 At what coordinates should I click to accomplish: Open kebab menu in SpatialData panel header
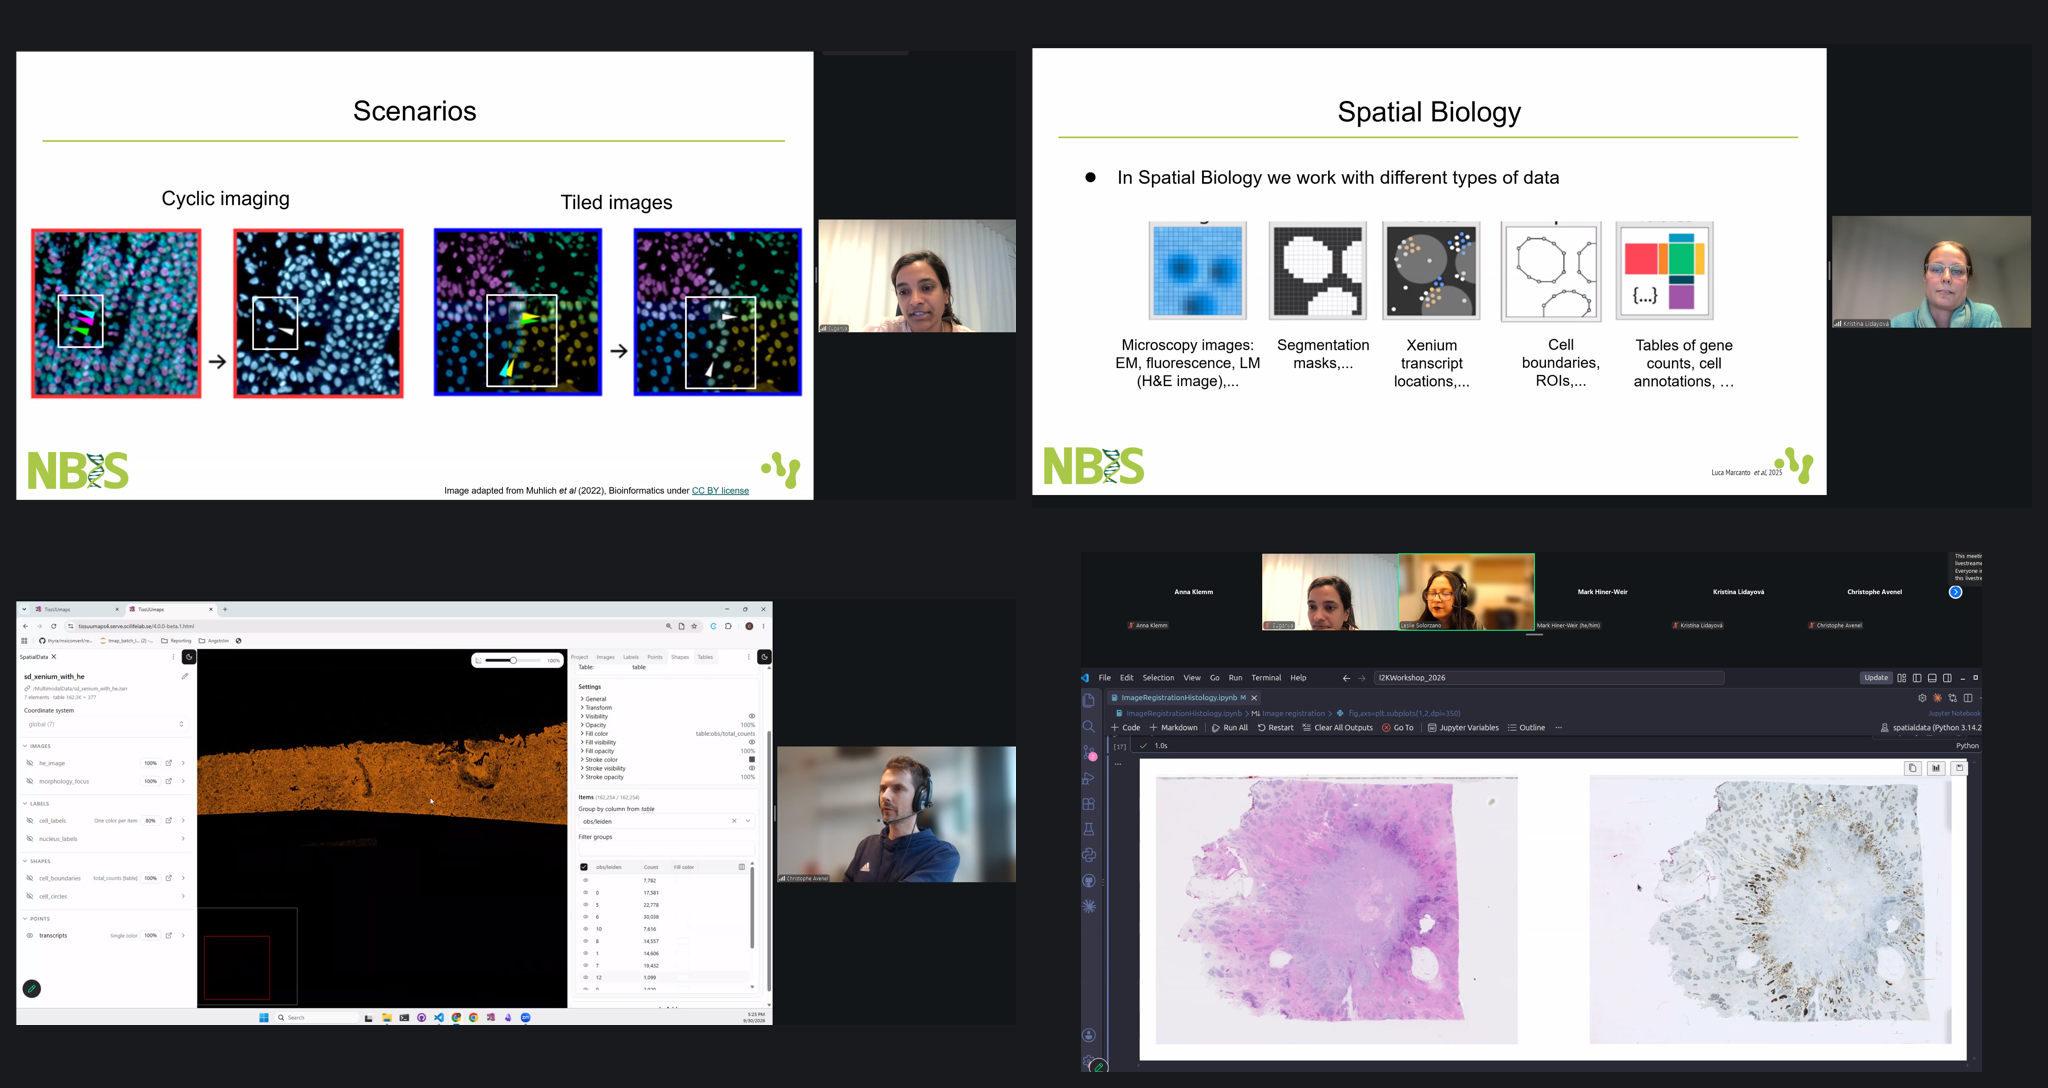click(x=173, y=657)
